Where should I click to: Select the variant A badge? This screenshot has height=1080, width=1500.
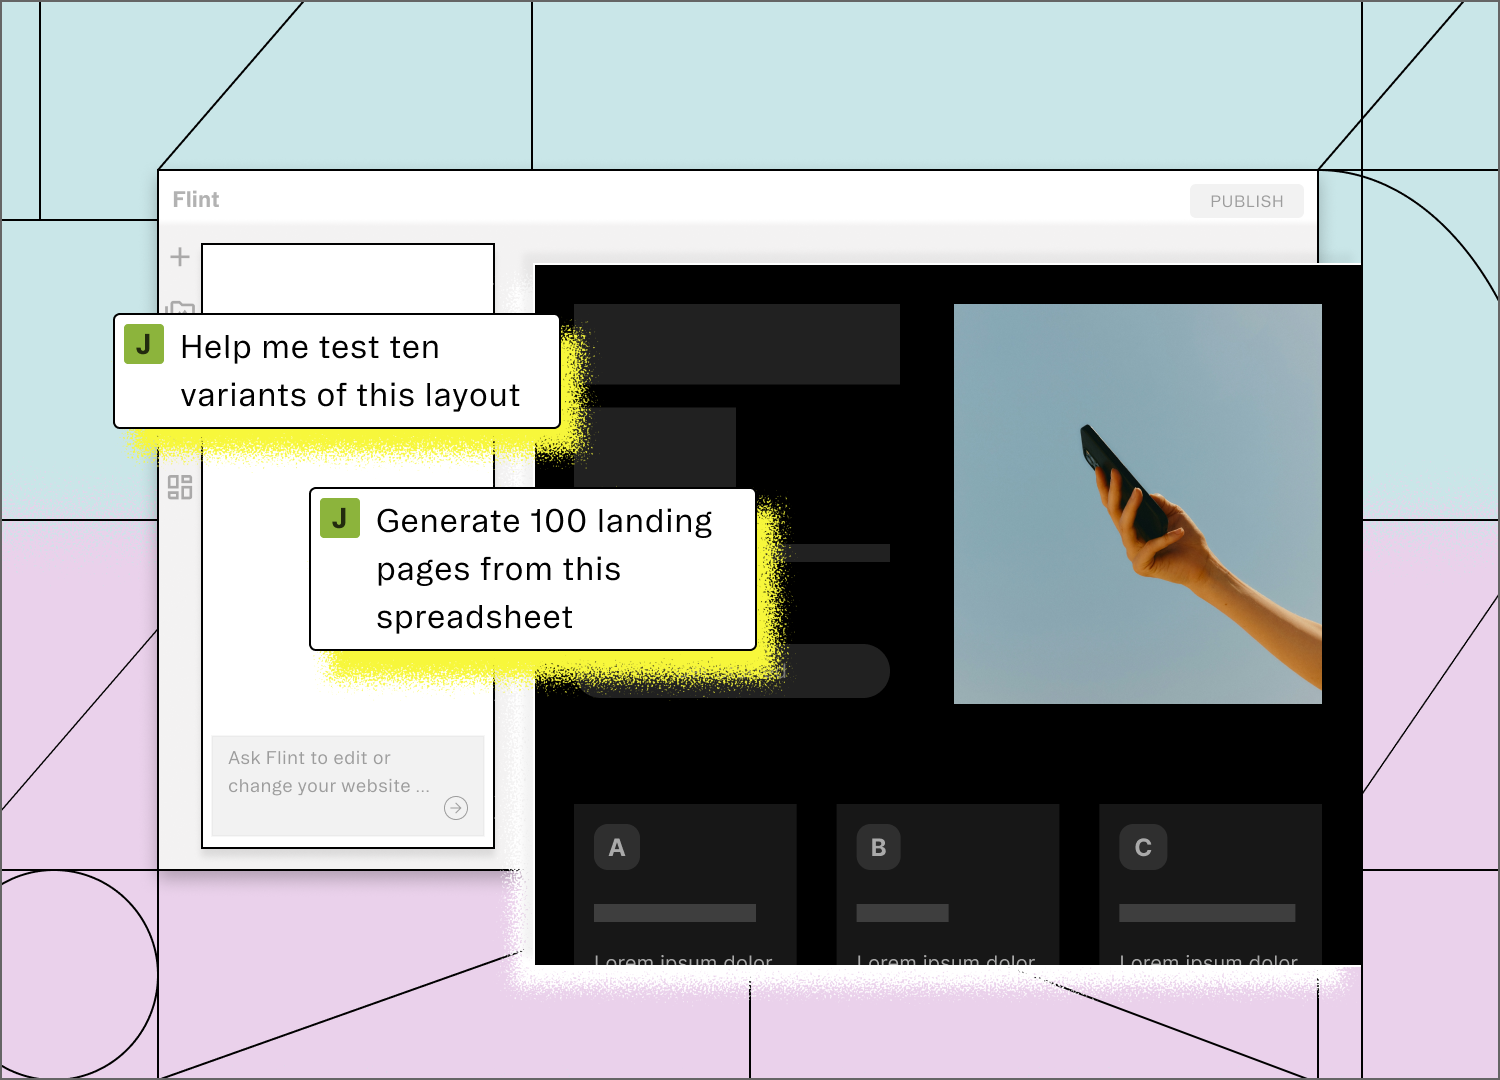(616, 846)
